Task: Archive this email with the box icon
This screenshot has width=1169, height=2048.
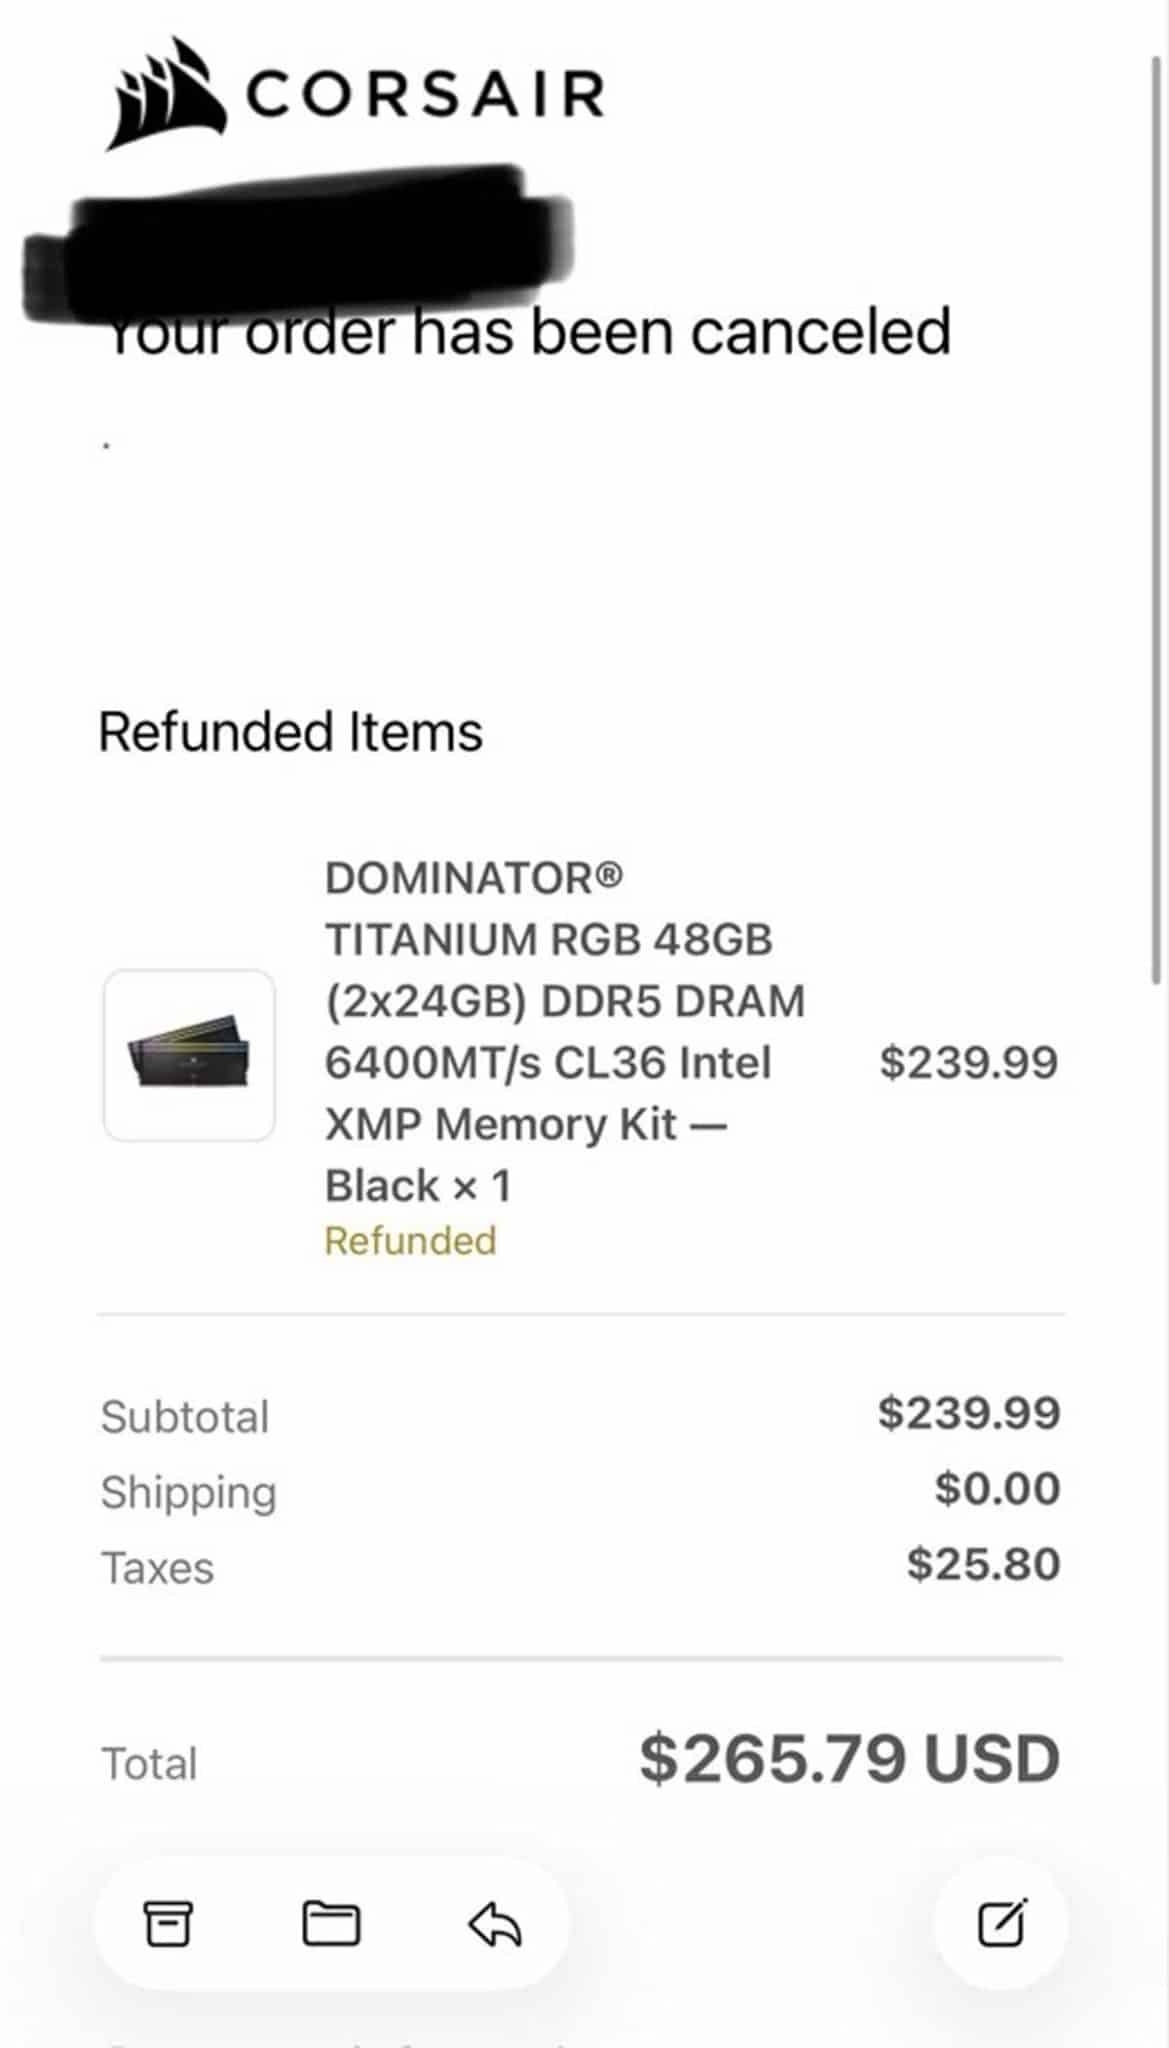Action: click(x=168, y=1923)
